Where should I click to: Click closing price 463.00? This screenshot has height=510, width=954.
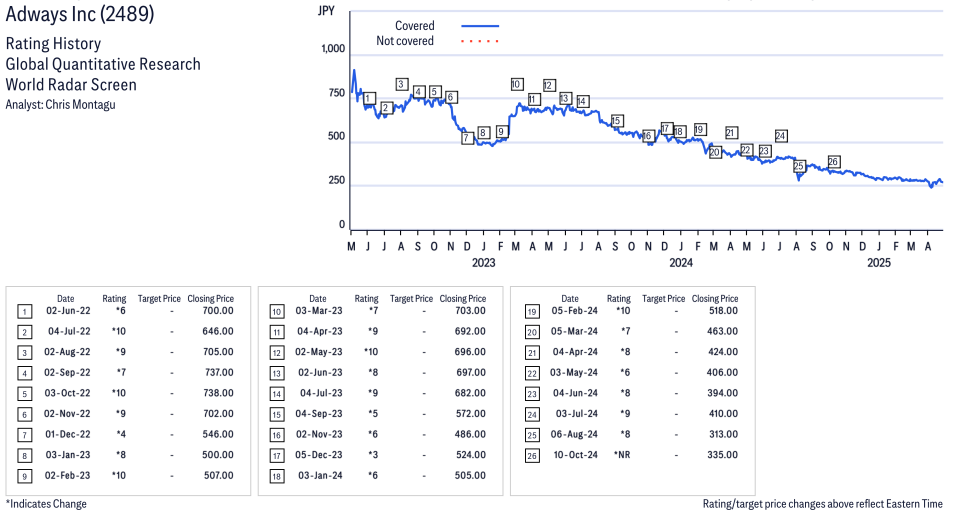722,331
